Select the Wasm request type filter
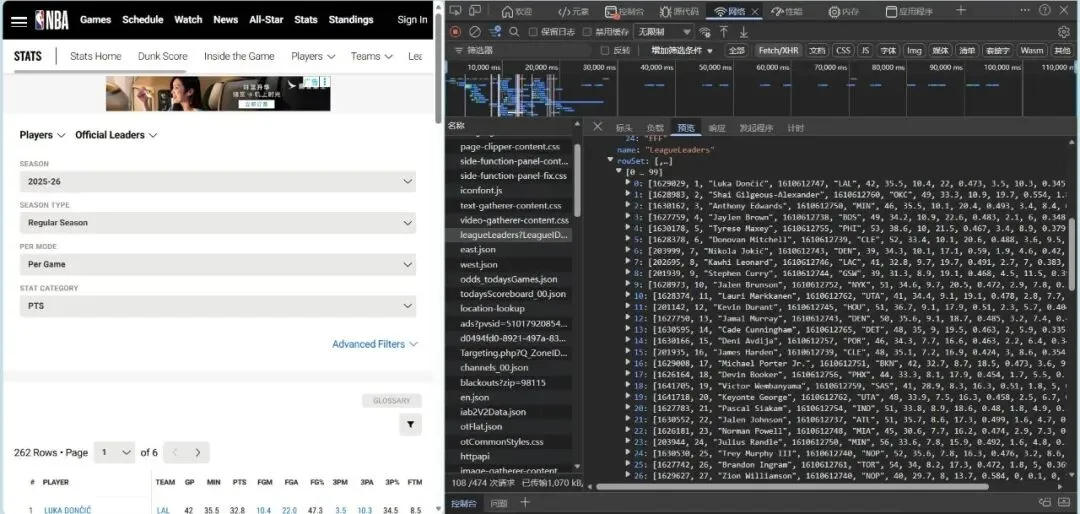Screen dimensions: 1080x514 click(1032, 50)
